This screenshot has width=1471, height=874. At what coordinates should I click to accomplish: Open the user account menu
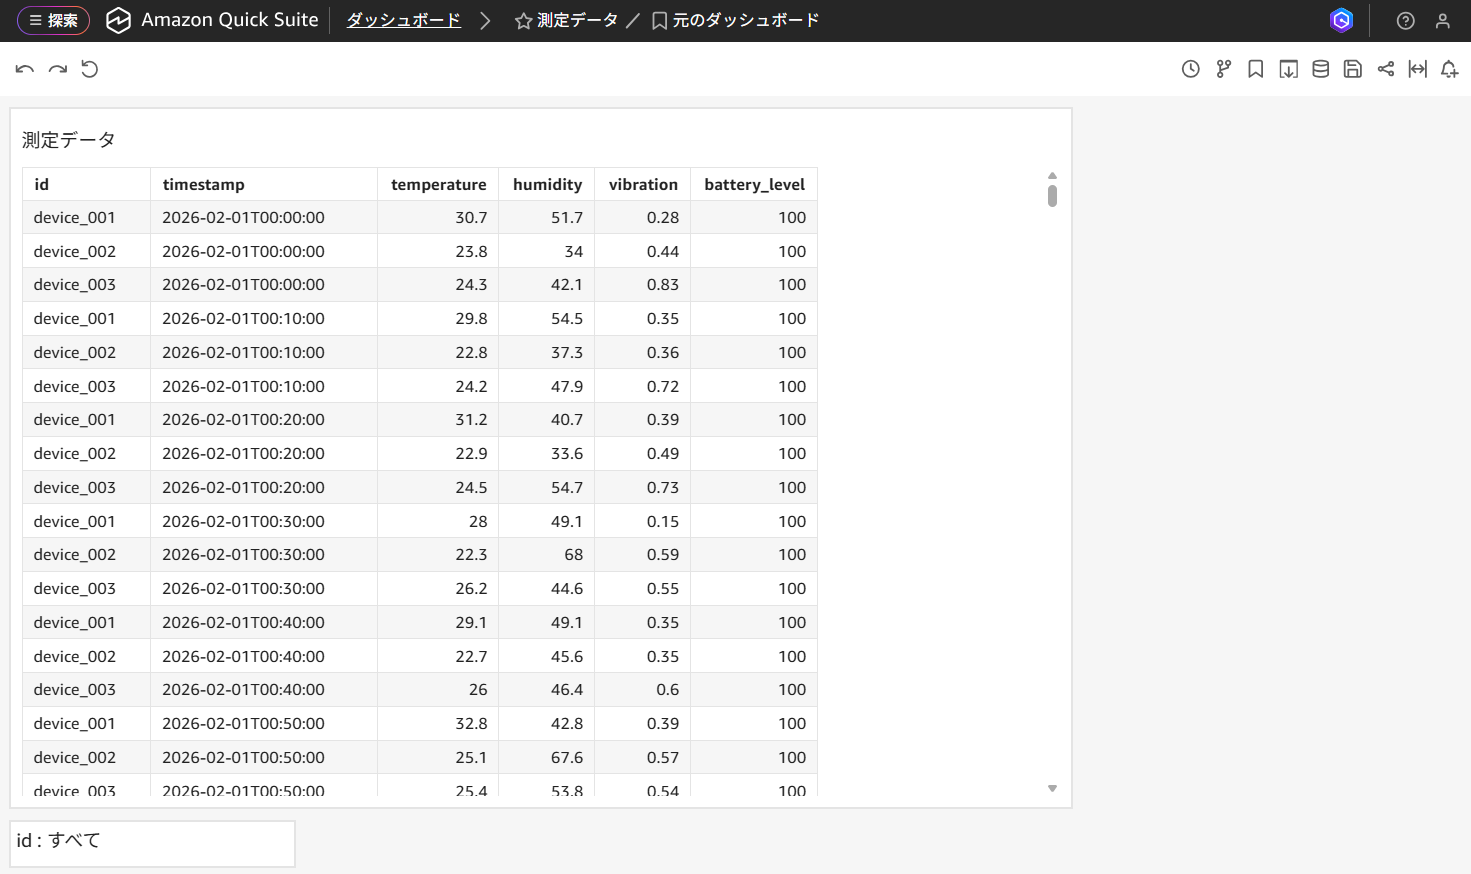[1442, 21]
